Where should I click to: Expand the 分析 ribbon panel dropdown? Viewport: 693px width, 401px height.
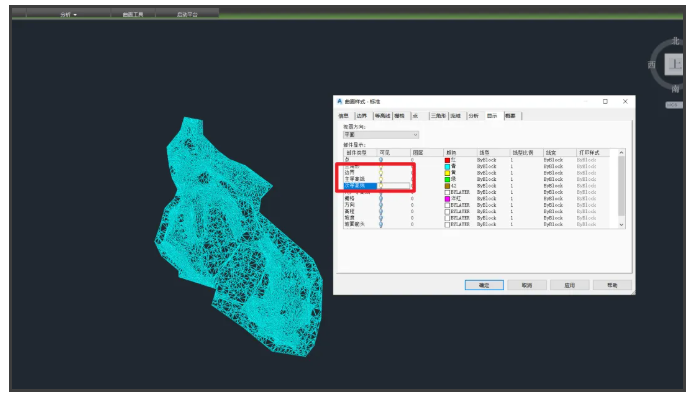(68, 15)
